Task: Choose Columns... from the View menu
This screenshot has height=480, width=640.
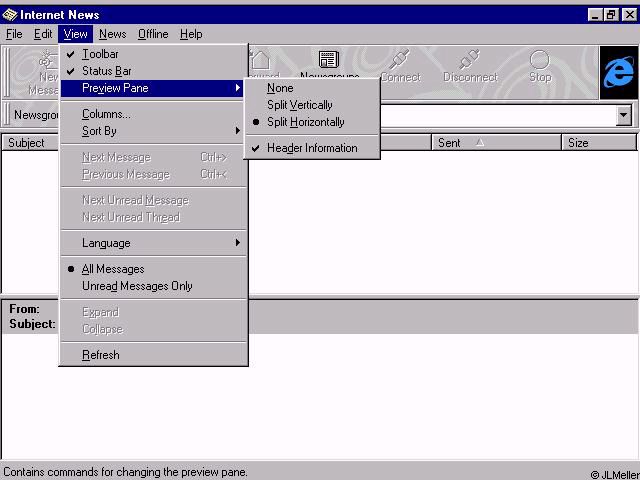Action: pos(153,114)
